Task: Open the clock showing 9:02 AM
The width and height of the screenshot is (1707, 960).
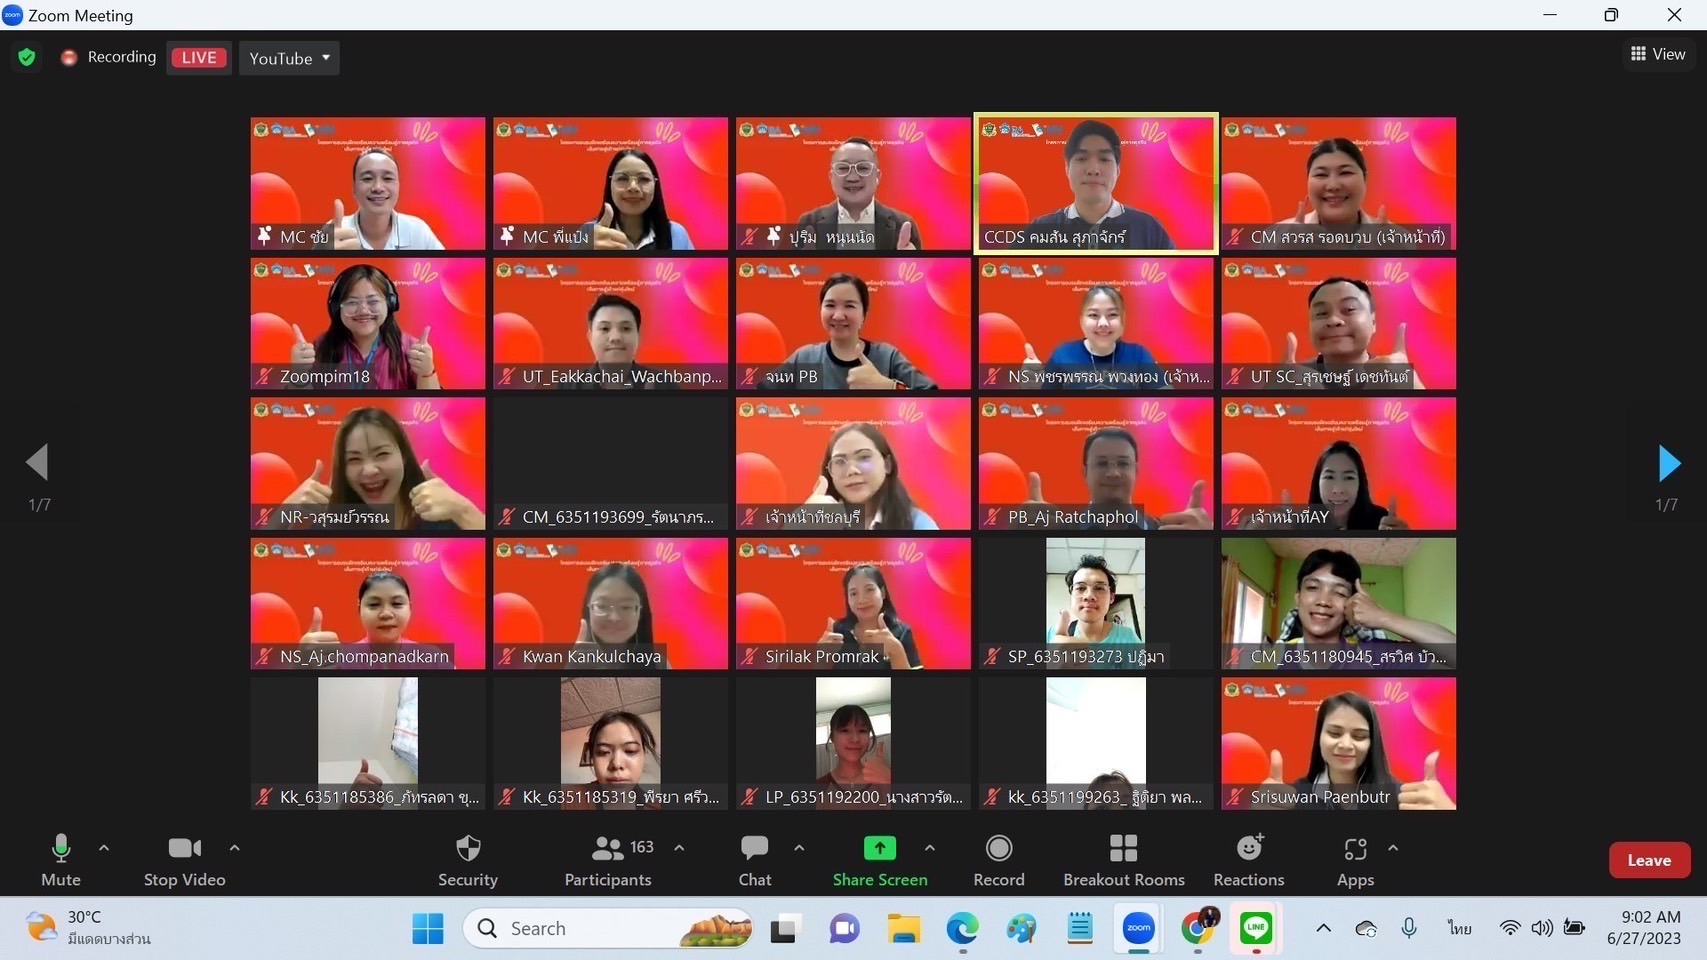Action: tap(1643, 928)
